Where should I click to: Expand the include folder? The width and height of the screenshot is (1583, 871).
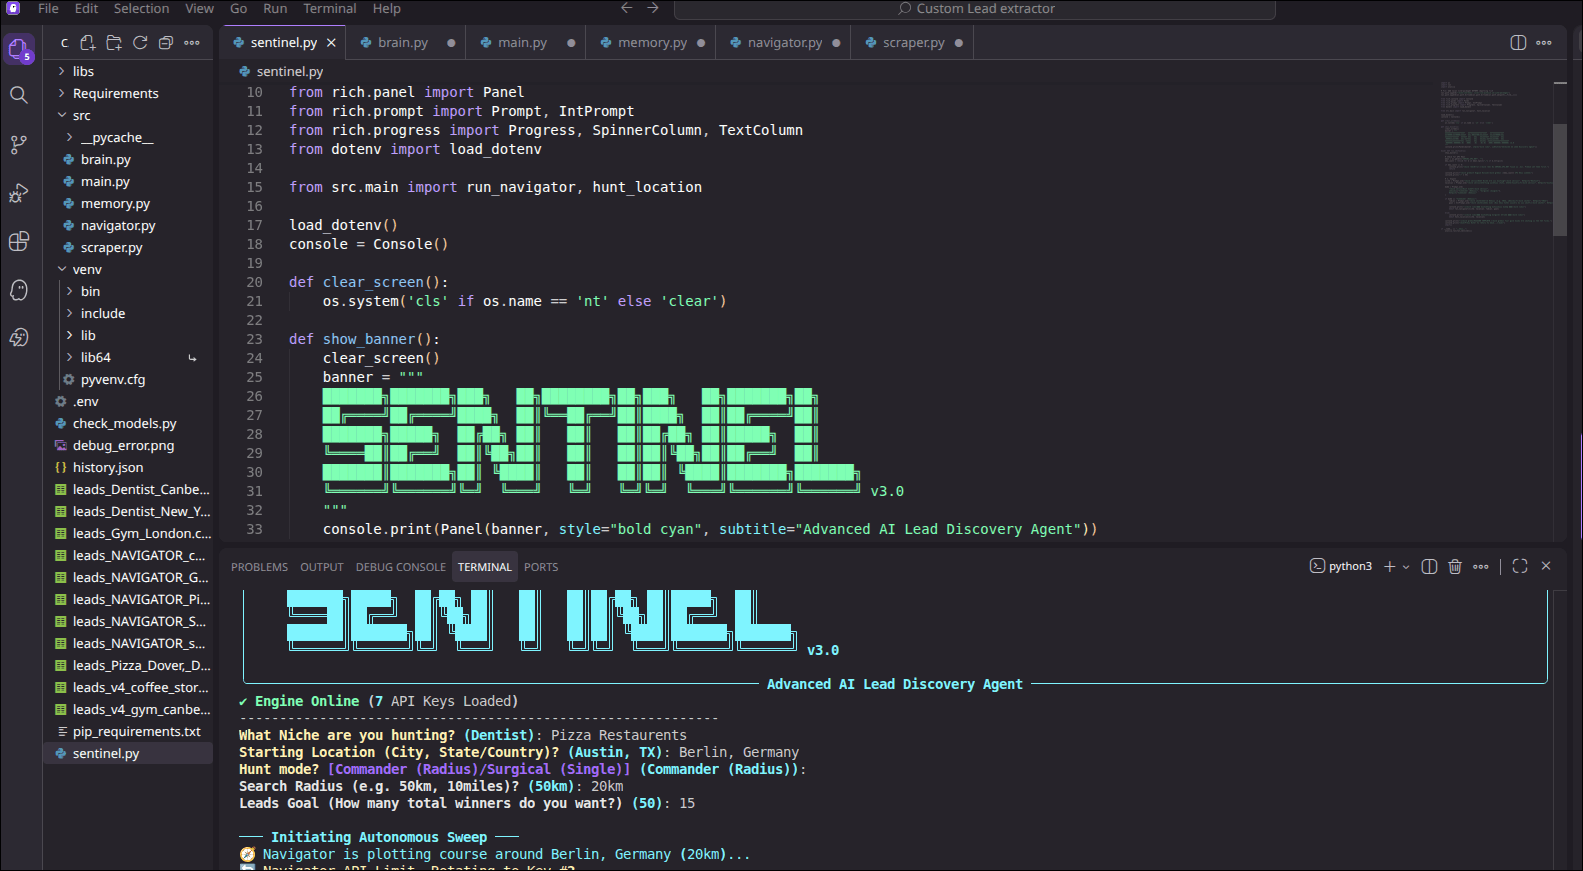(128, 313)
